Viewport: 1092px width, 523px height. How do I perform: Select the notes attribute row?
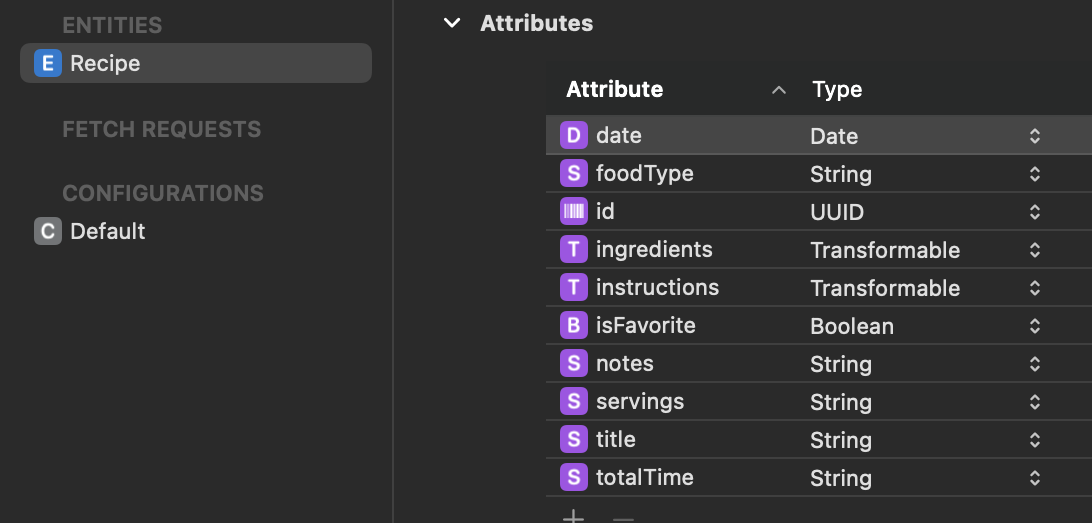819,364
